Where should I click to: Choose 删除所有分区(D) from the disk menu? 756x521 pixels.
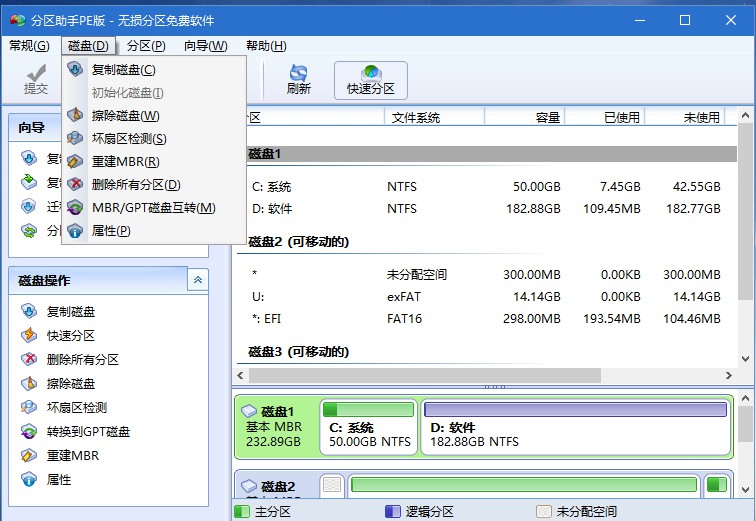154,184
